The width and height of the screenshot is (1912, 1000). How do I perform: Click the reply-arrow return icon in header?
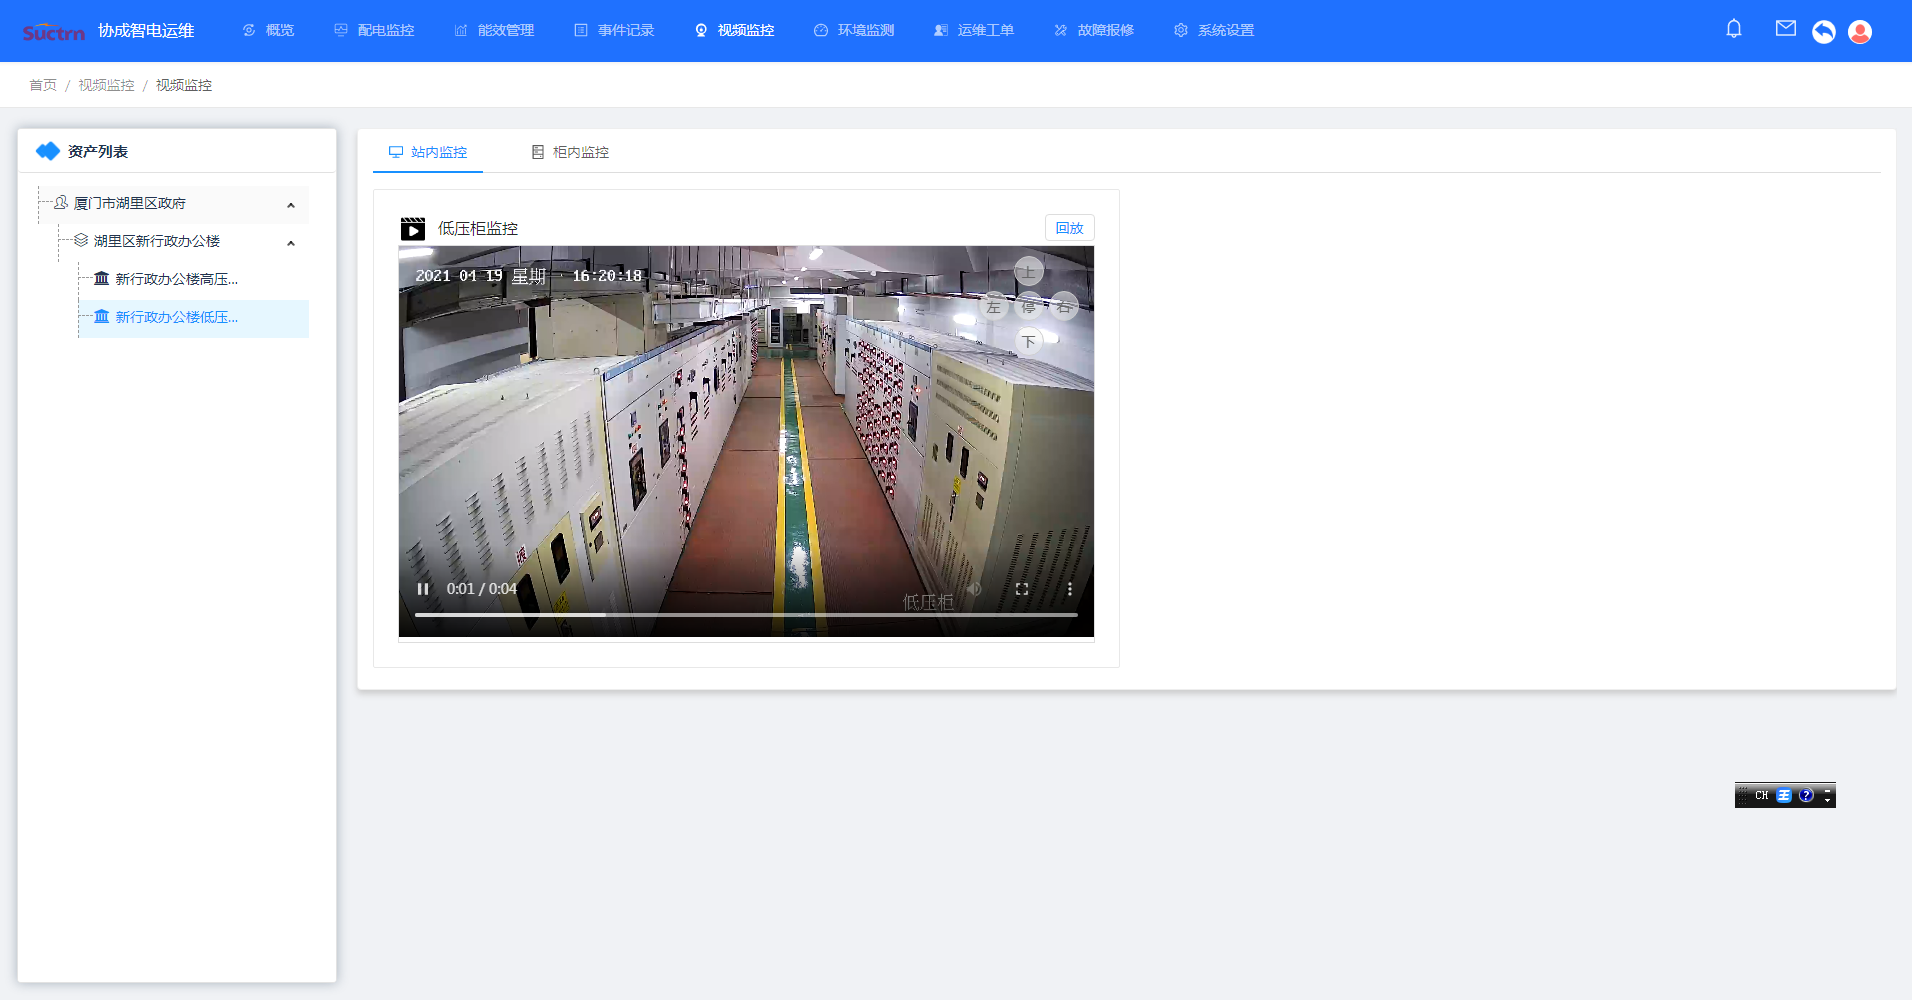pos(1824,32)
